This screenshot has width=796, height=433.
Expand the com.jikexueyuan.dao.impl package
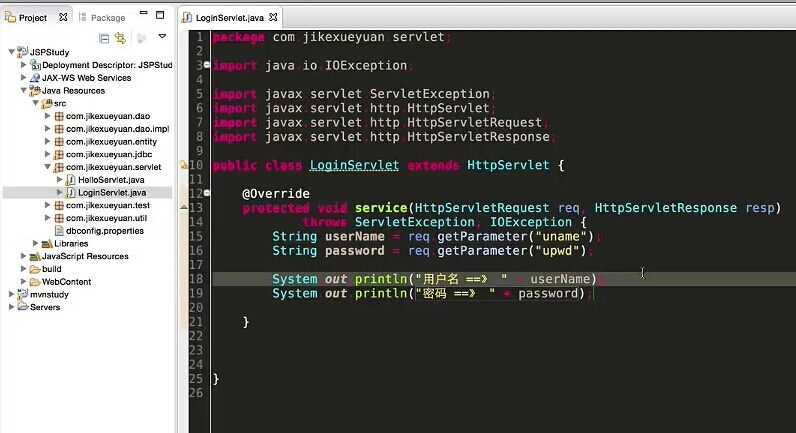click(x=48, y=128)
